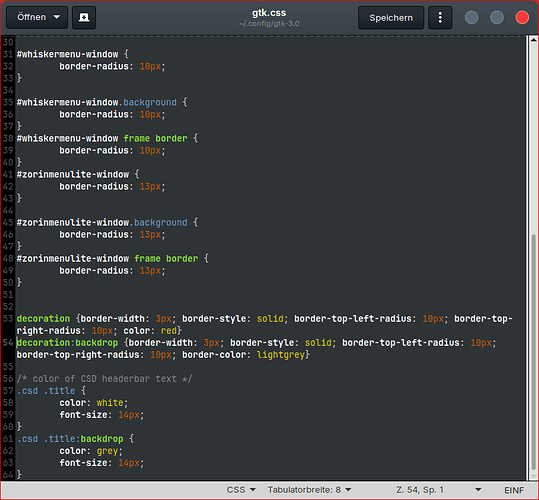Open the Öffnen dropdown arrow
539x500 pixels.
pyautogui.click(x=57, y=17)
